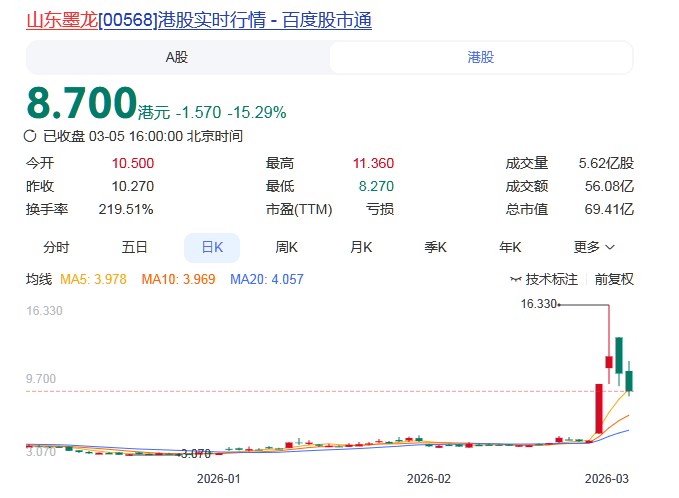Switch to 五日 five-day chart
Image resolution: width=679 pixels, height=498 pixels.
(x=134, y=247)
